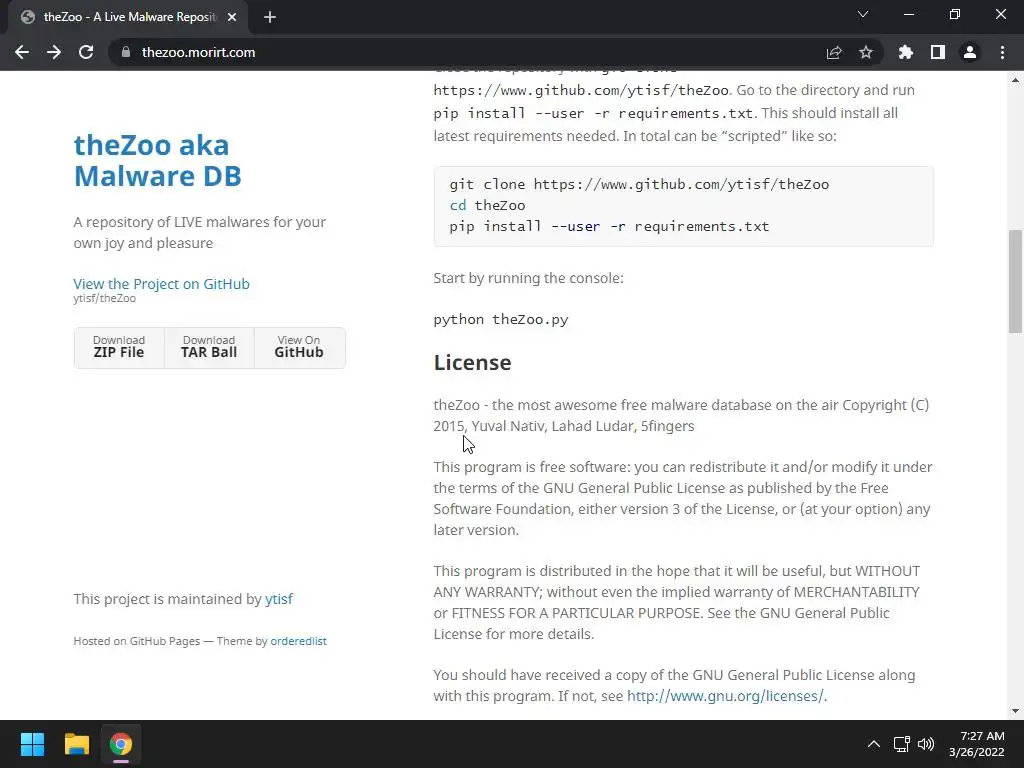Open the orderedlist theme link

298,641
